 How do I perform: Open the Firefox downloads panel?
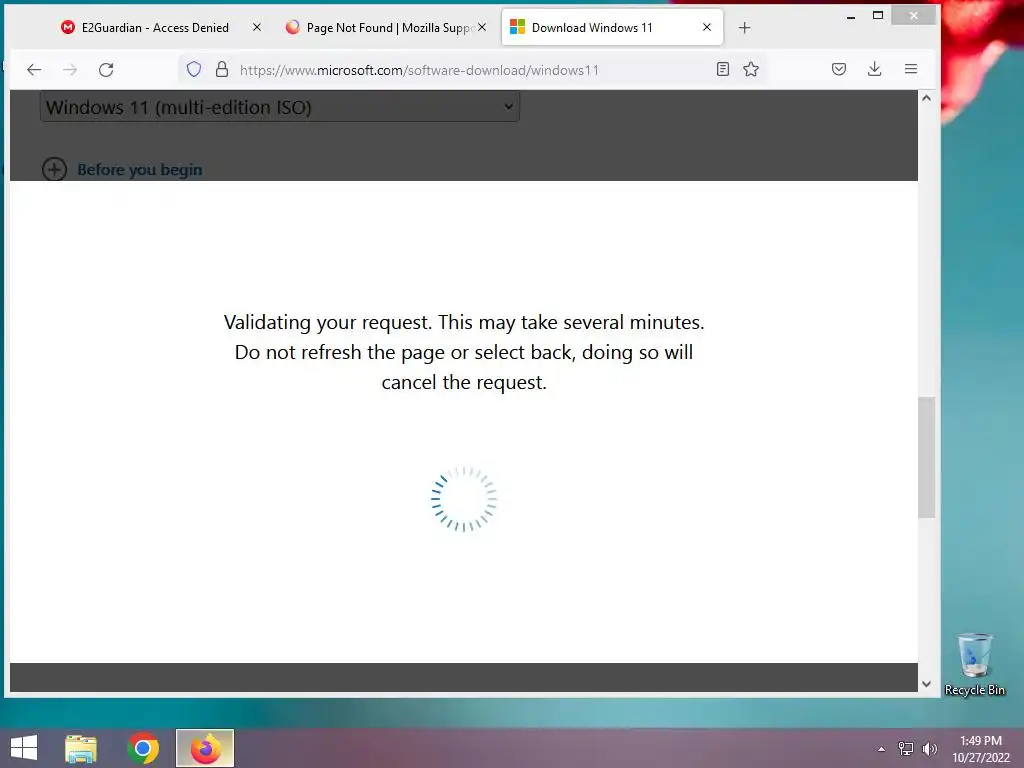(874, 69)
